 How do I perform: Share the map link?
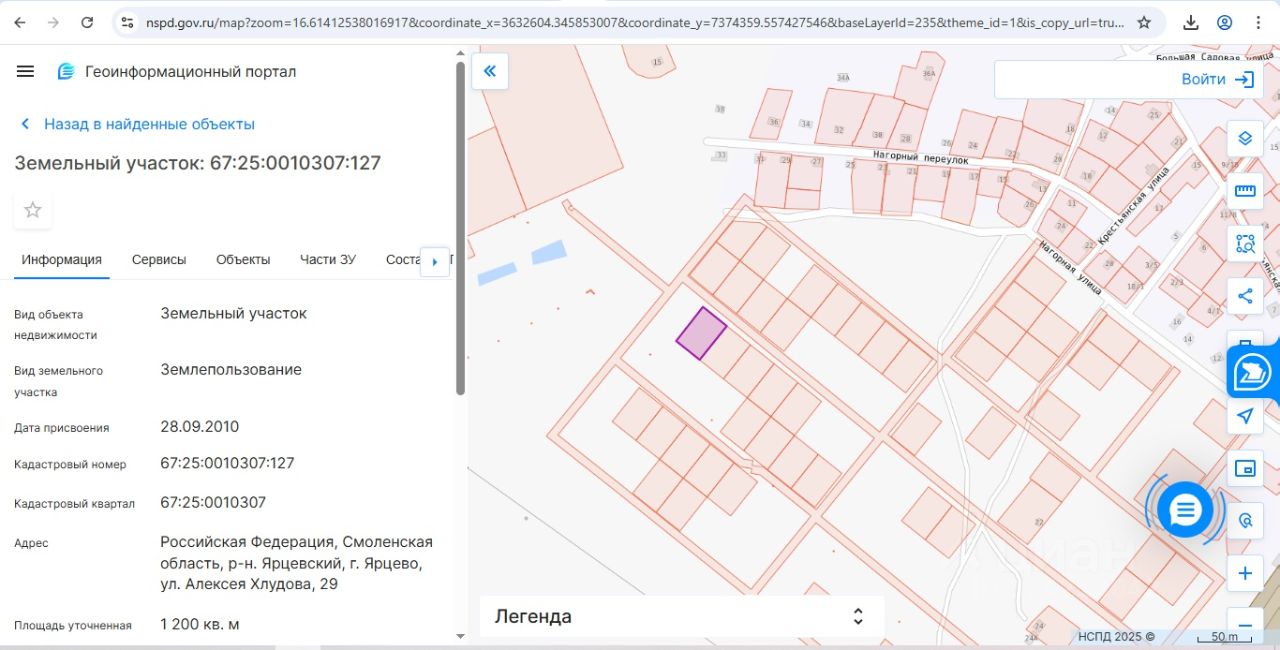coord(1245,296)
